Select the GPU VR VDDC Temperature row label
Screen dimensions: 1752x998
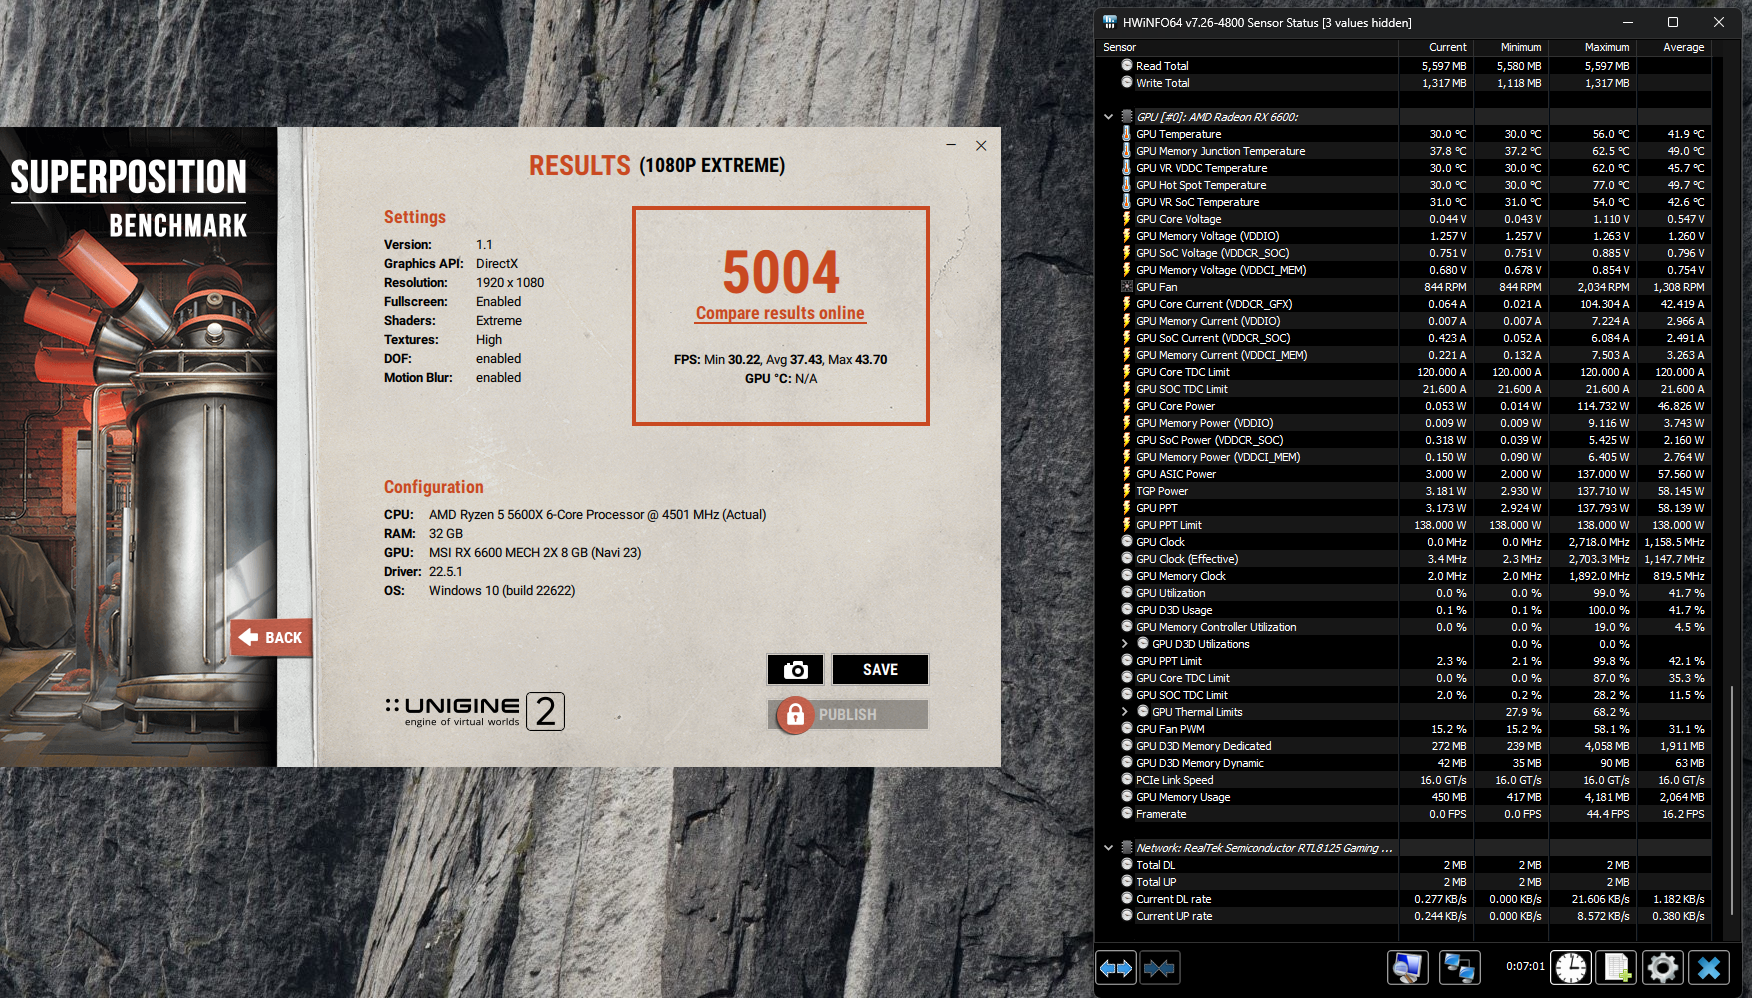point(1201,168)
